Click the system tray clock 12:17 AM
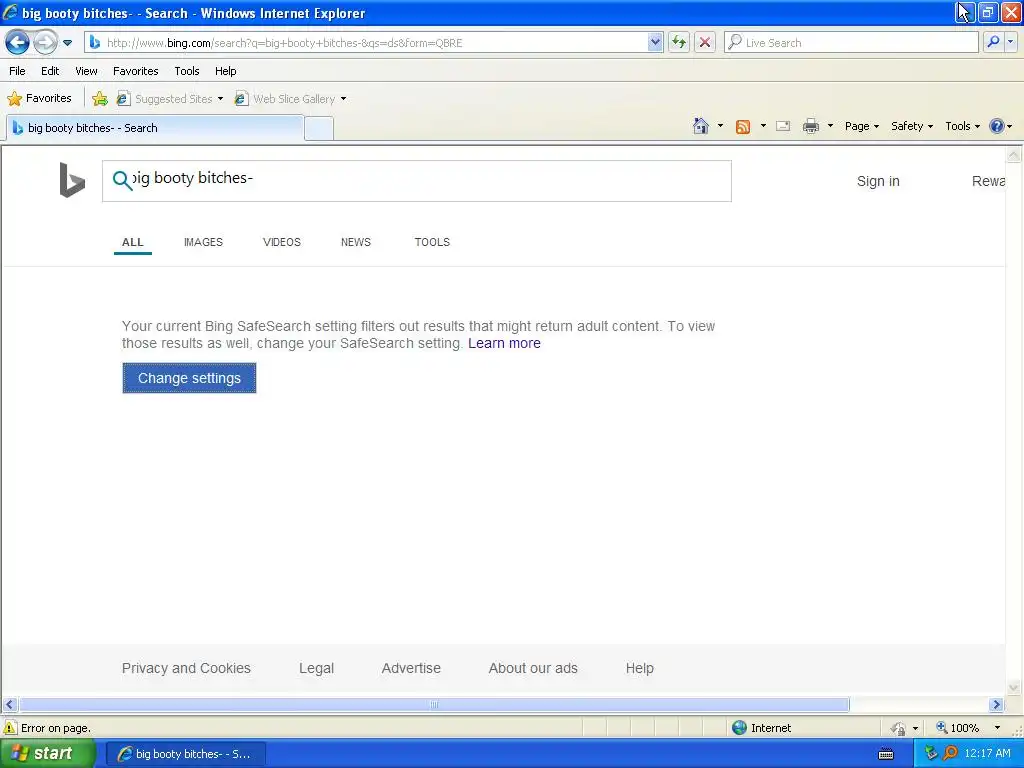This screenshot has width=1024, height=768. [x=987, y=754]
